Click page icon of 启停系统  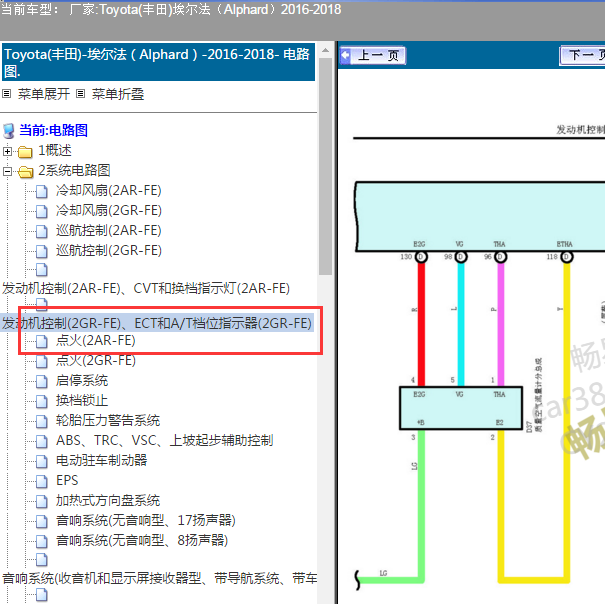pyautogui.click(x=42, y=382)
